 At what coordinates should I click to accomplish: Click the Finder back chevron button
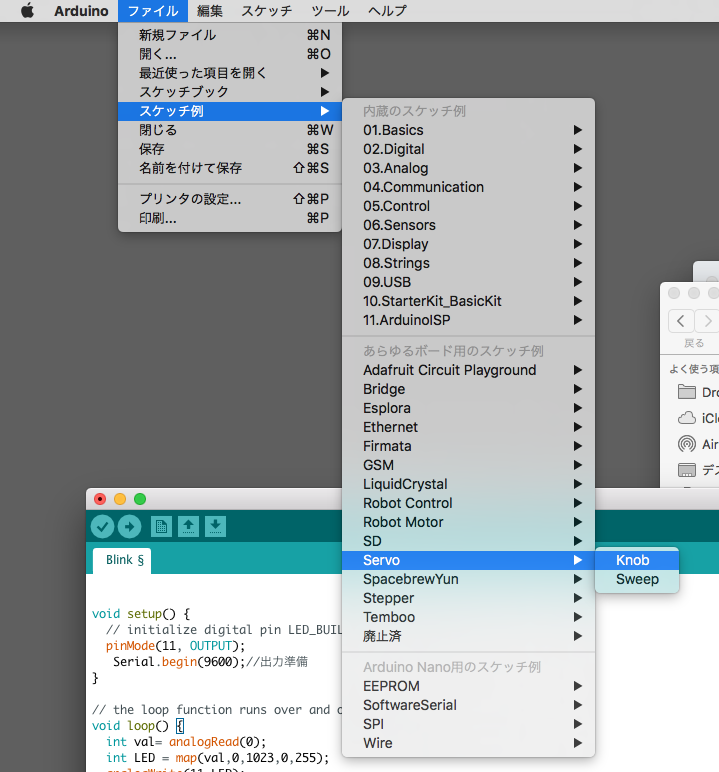tap(681, 322)
